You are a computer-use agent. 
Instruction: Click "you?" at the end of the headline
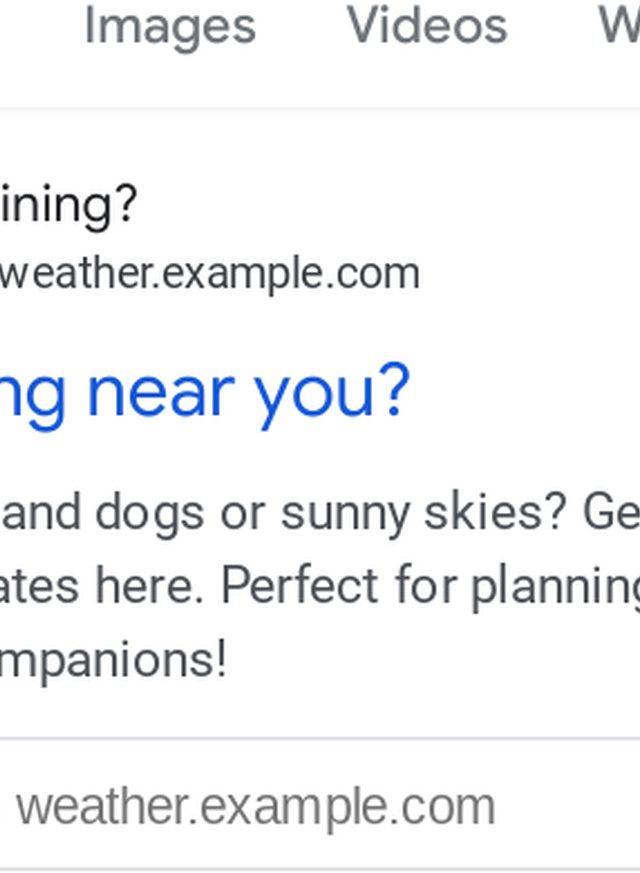tap(332, 392)
